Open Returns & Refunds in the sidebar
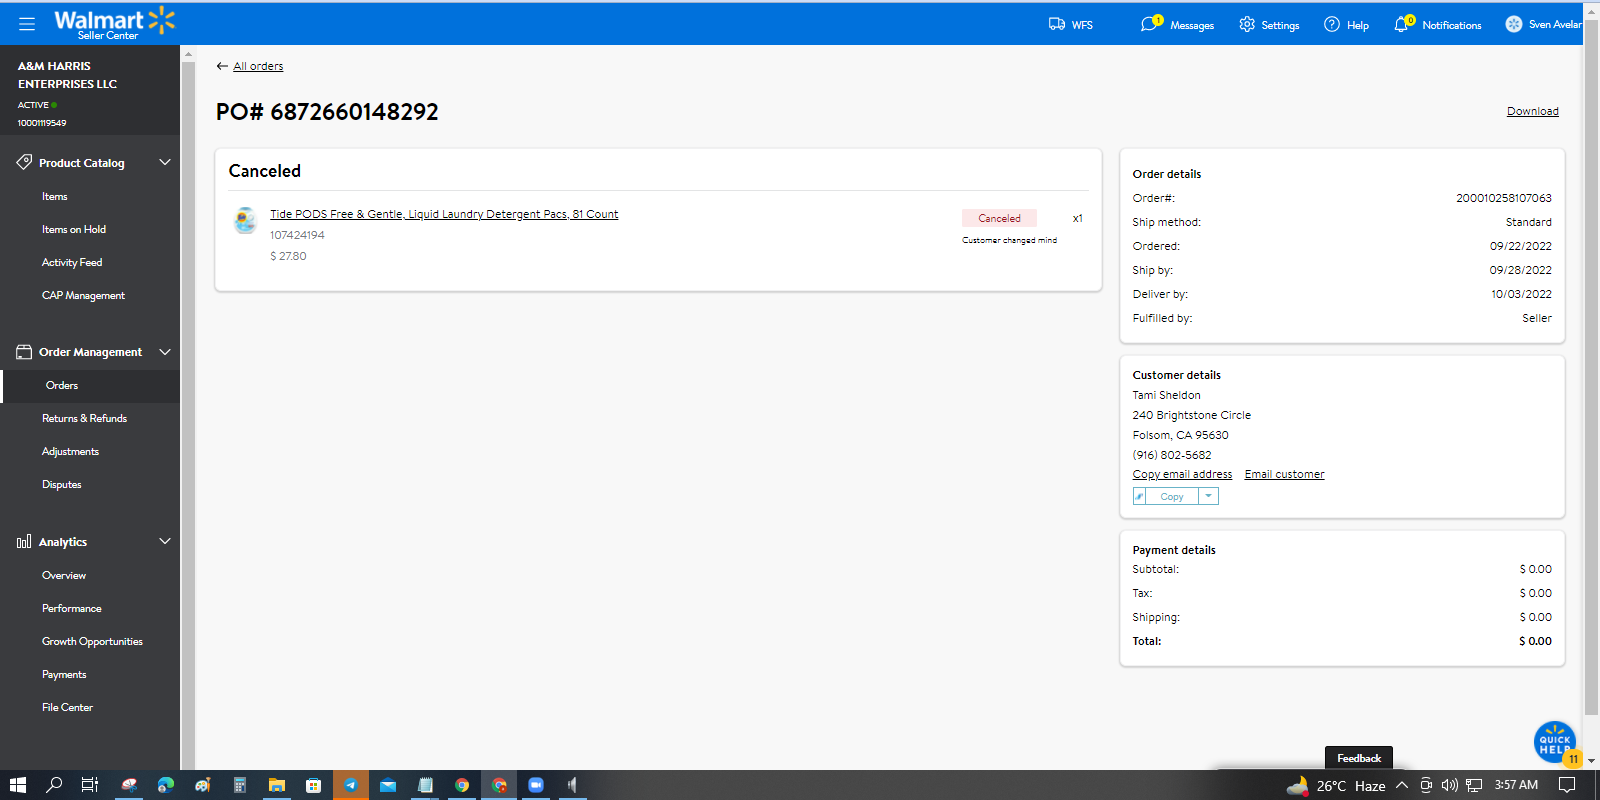1600x800 pixels. pyautogui.click(x=84, y=418)
